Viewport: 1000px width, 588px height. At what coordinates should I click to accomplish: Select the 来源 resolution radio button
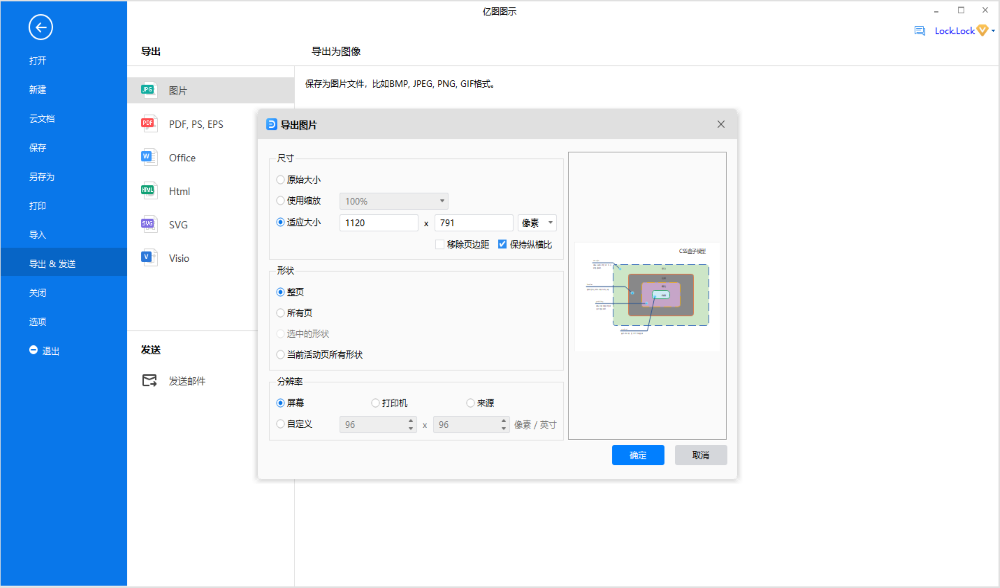click(x=470, y=403)
